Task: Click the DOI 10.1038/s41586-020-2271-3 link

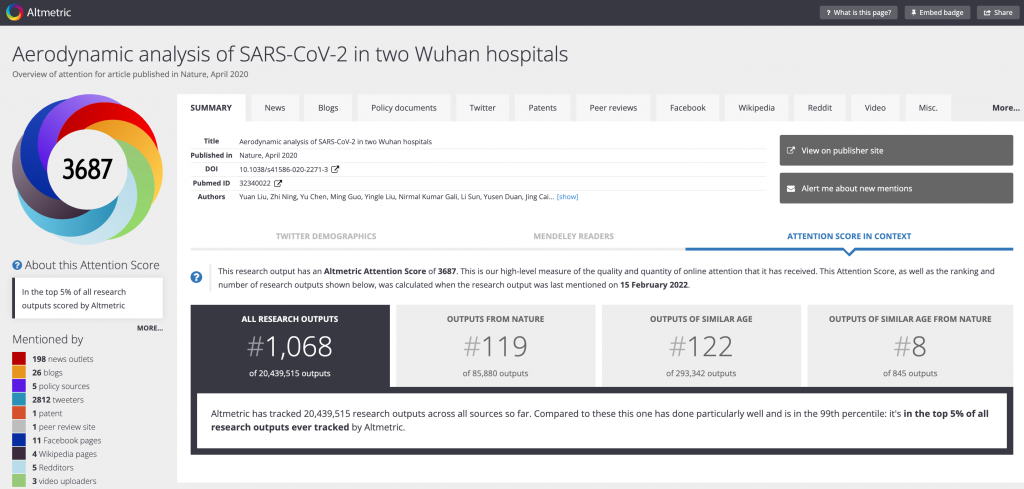Action: 283,169
